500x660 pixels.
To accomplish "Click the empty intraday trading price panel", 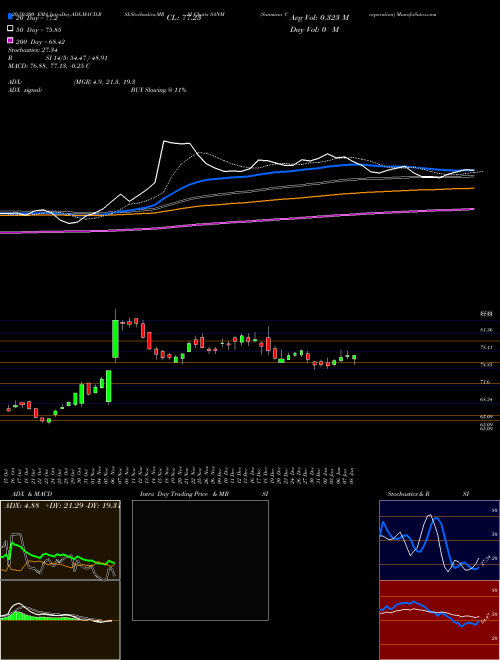I will click(x=200, y=560).
